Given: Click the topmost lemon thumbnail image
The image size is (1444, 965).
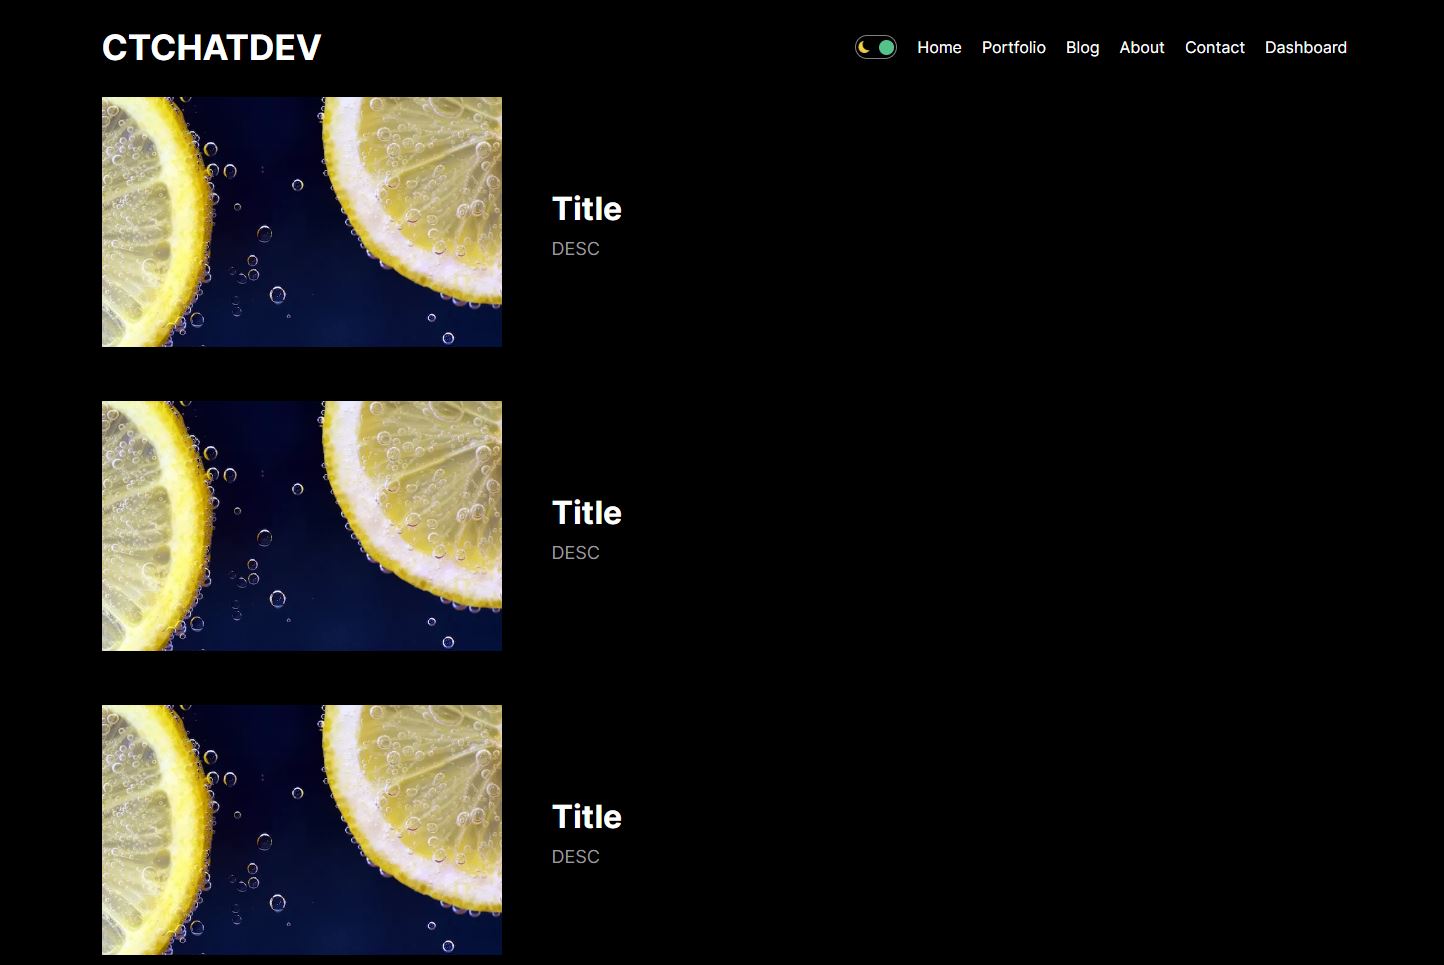Looking at the screenshot, I should coord(301,221).
